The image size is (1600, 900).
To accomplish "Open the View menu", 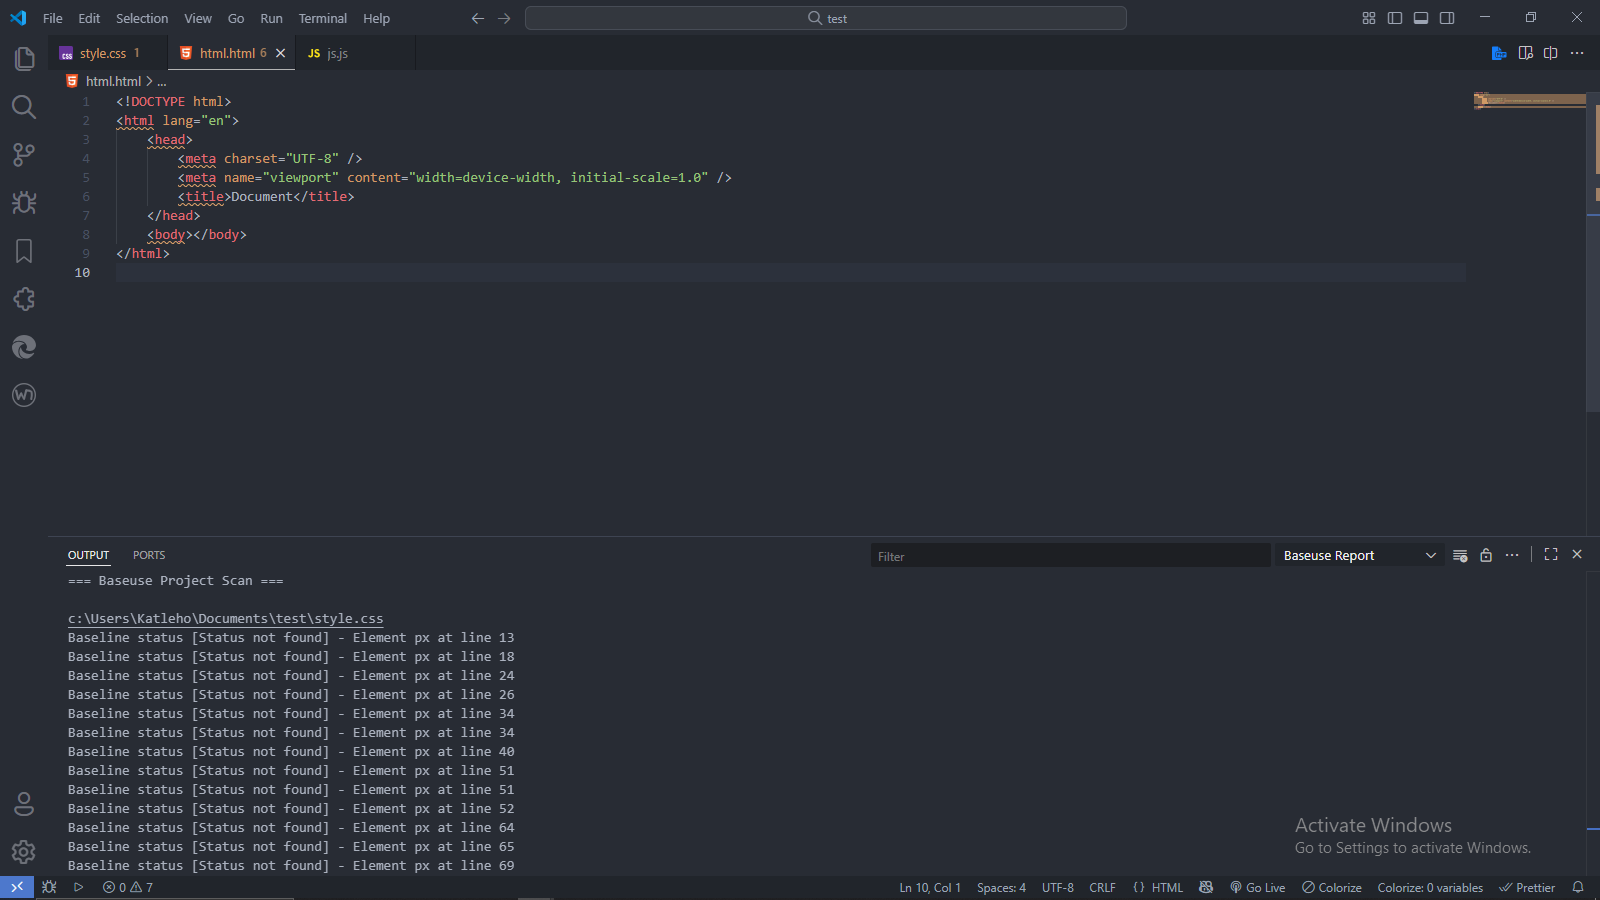I will tap(198, 18).
